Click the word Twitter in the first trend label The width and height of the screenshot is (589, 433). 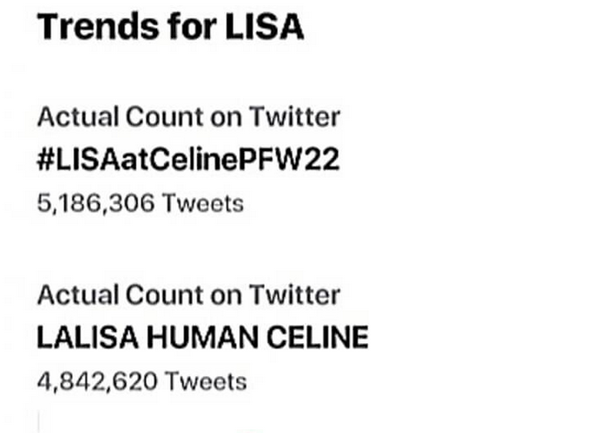point(295,116)
